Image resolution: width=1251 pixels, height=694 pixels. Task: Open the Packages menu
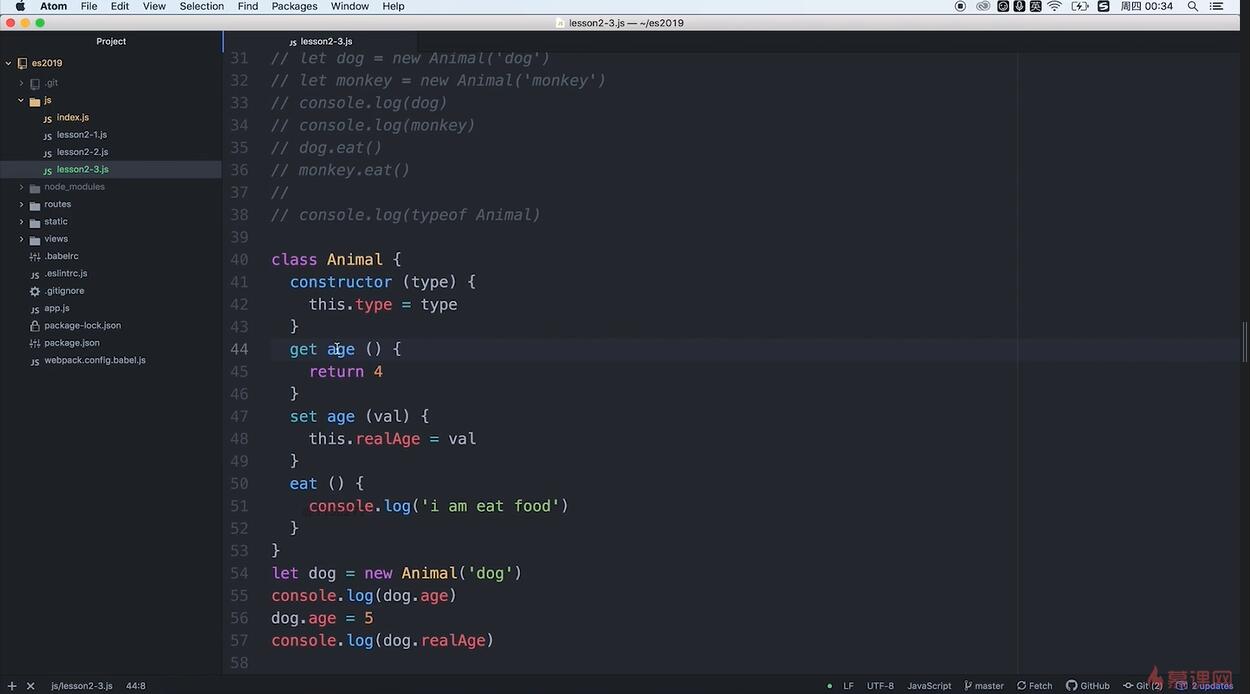click(x=294, y=6)
